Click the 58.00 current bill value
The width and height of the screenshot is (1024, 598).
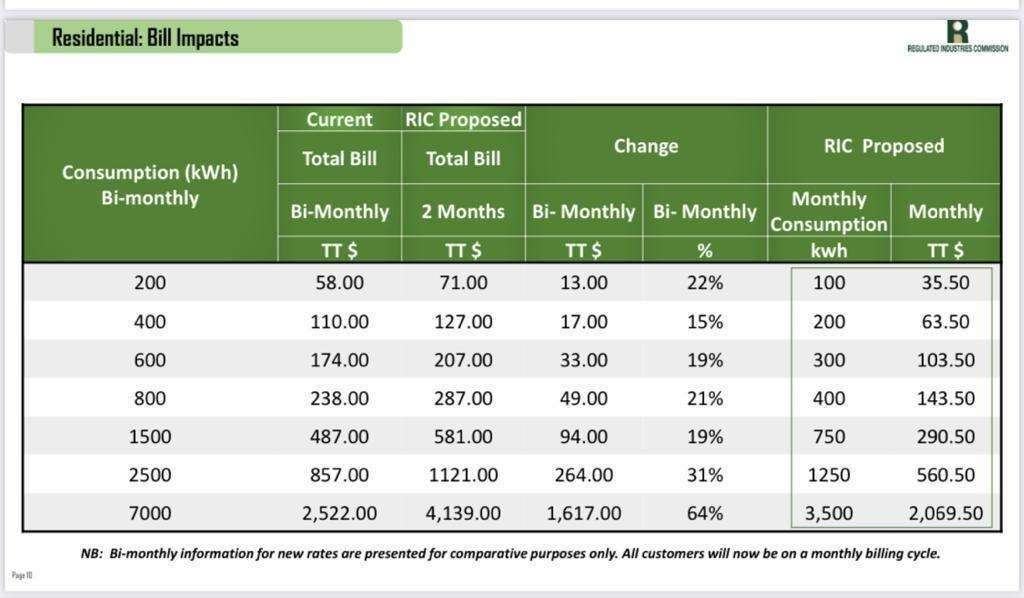(x=340, y=283)
